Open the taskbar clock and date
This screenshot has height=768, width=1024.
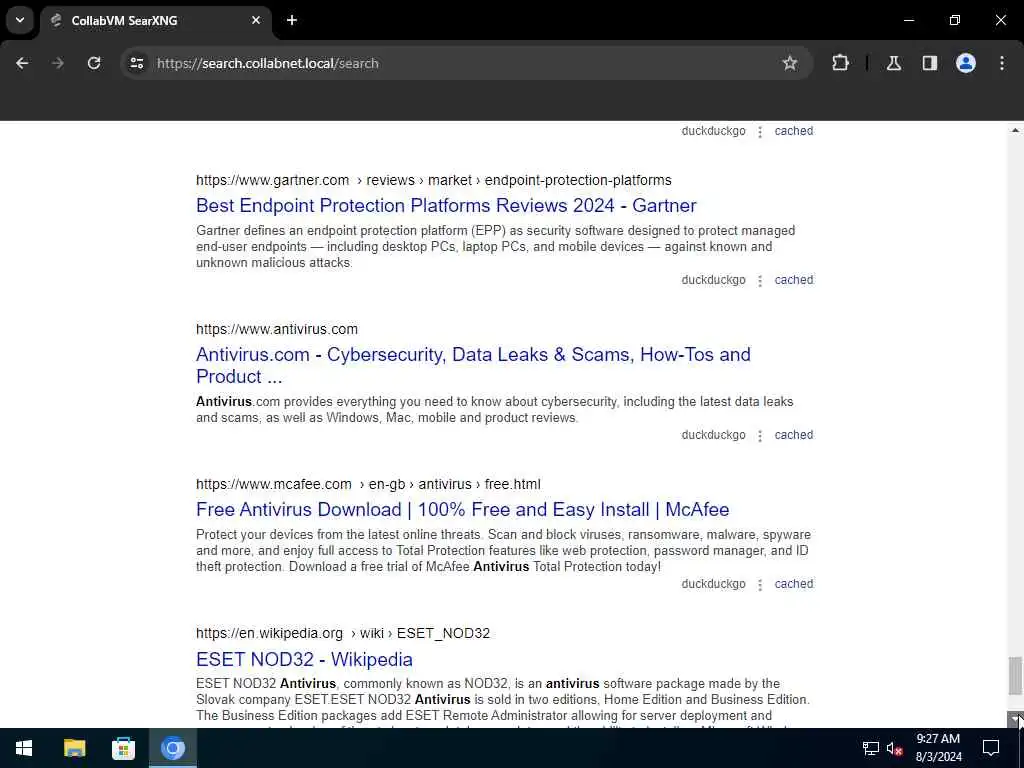coord(938,748)
